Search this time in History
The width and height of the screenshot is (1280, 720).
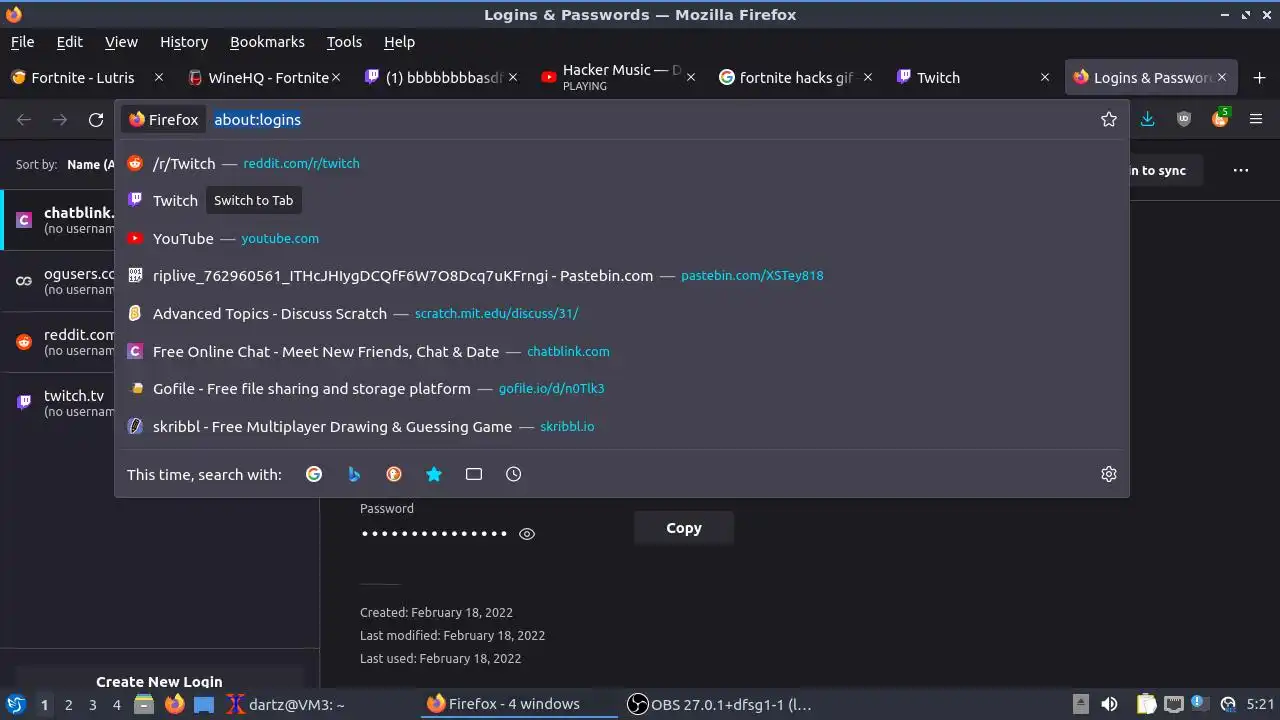[514, 474]
